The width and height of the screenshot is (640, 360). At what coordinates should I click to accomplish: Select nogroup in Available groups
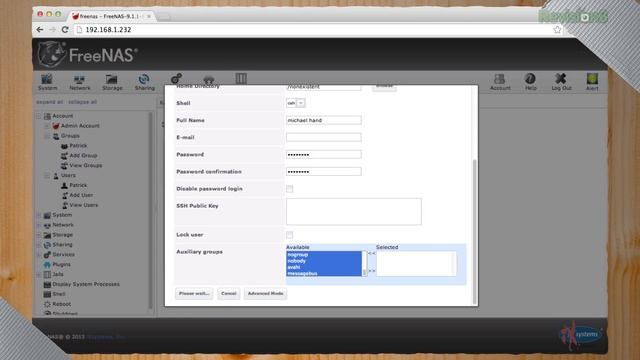(x=324, y=255)
